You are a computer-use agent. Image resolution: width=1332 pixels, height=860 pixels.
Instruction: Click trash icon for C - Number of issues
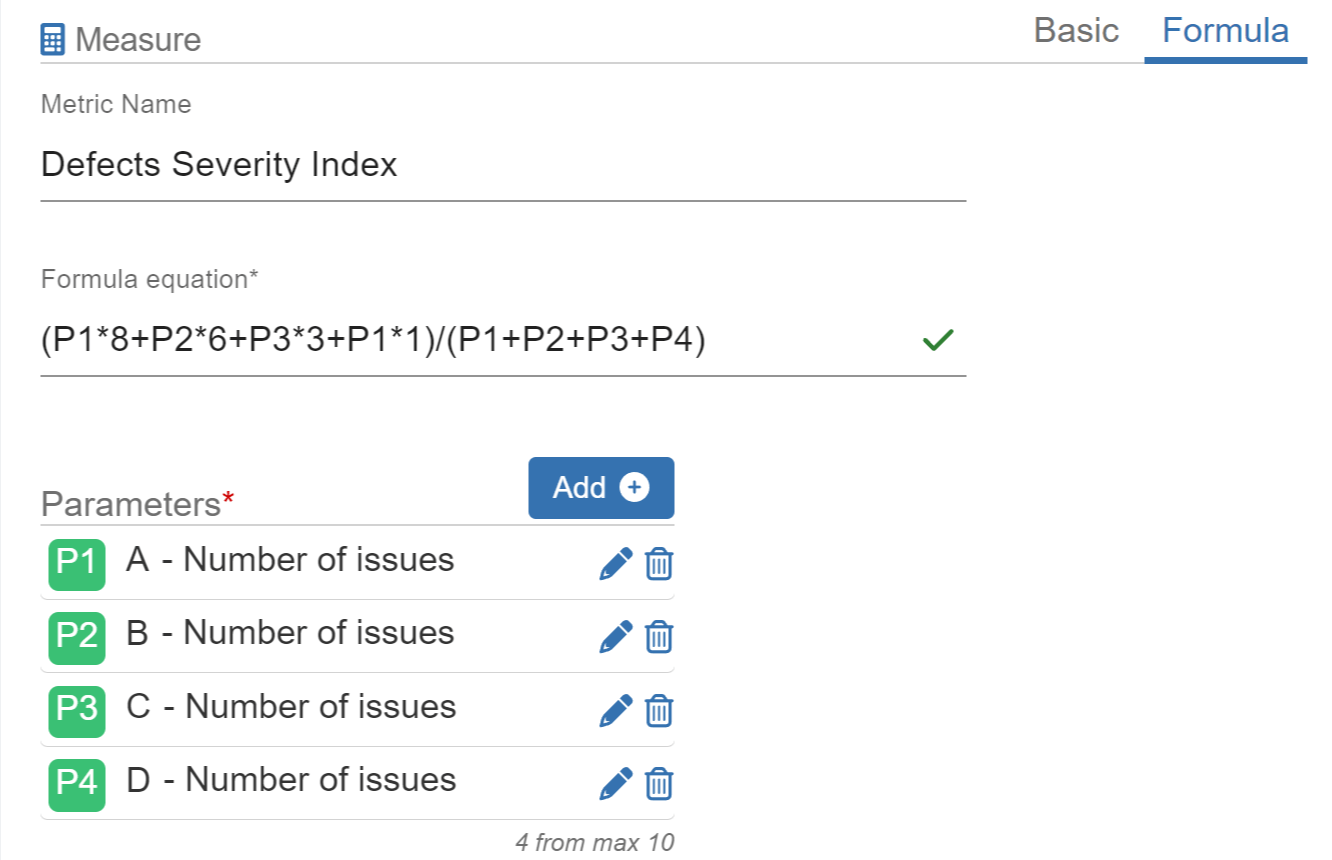(x=658, y=711)
